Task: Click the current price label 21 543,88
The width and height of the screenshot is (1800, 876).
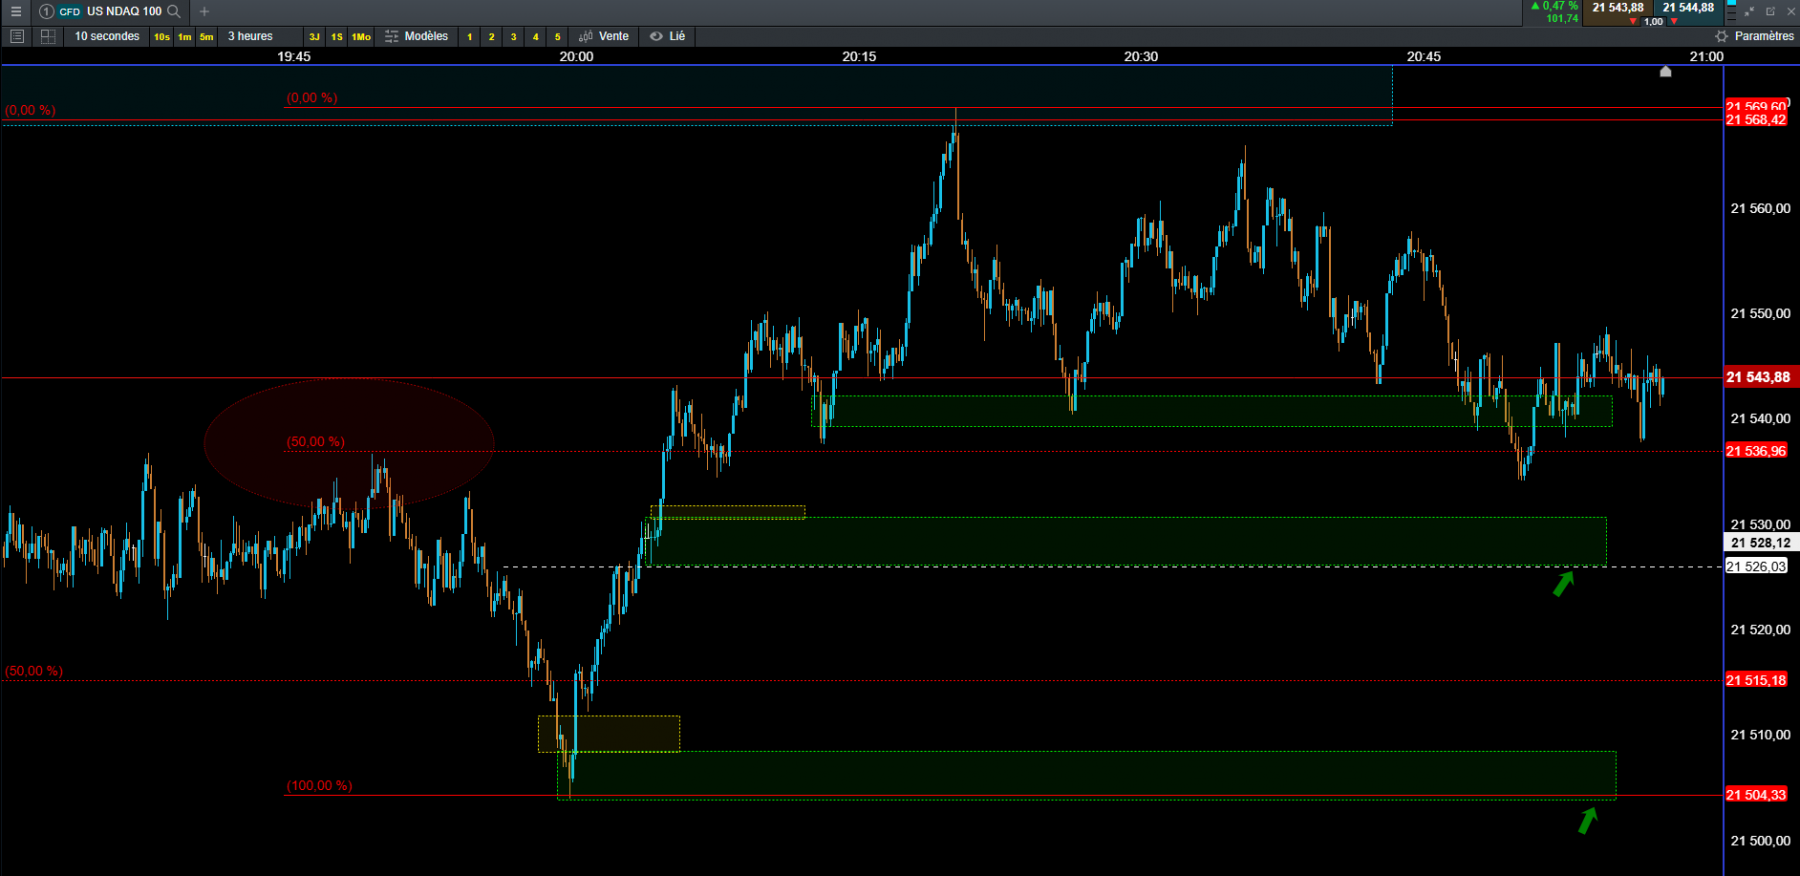Action: tap(1759, 377)
